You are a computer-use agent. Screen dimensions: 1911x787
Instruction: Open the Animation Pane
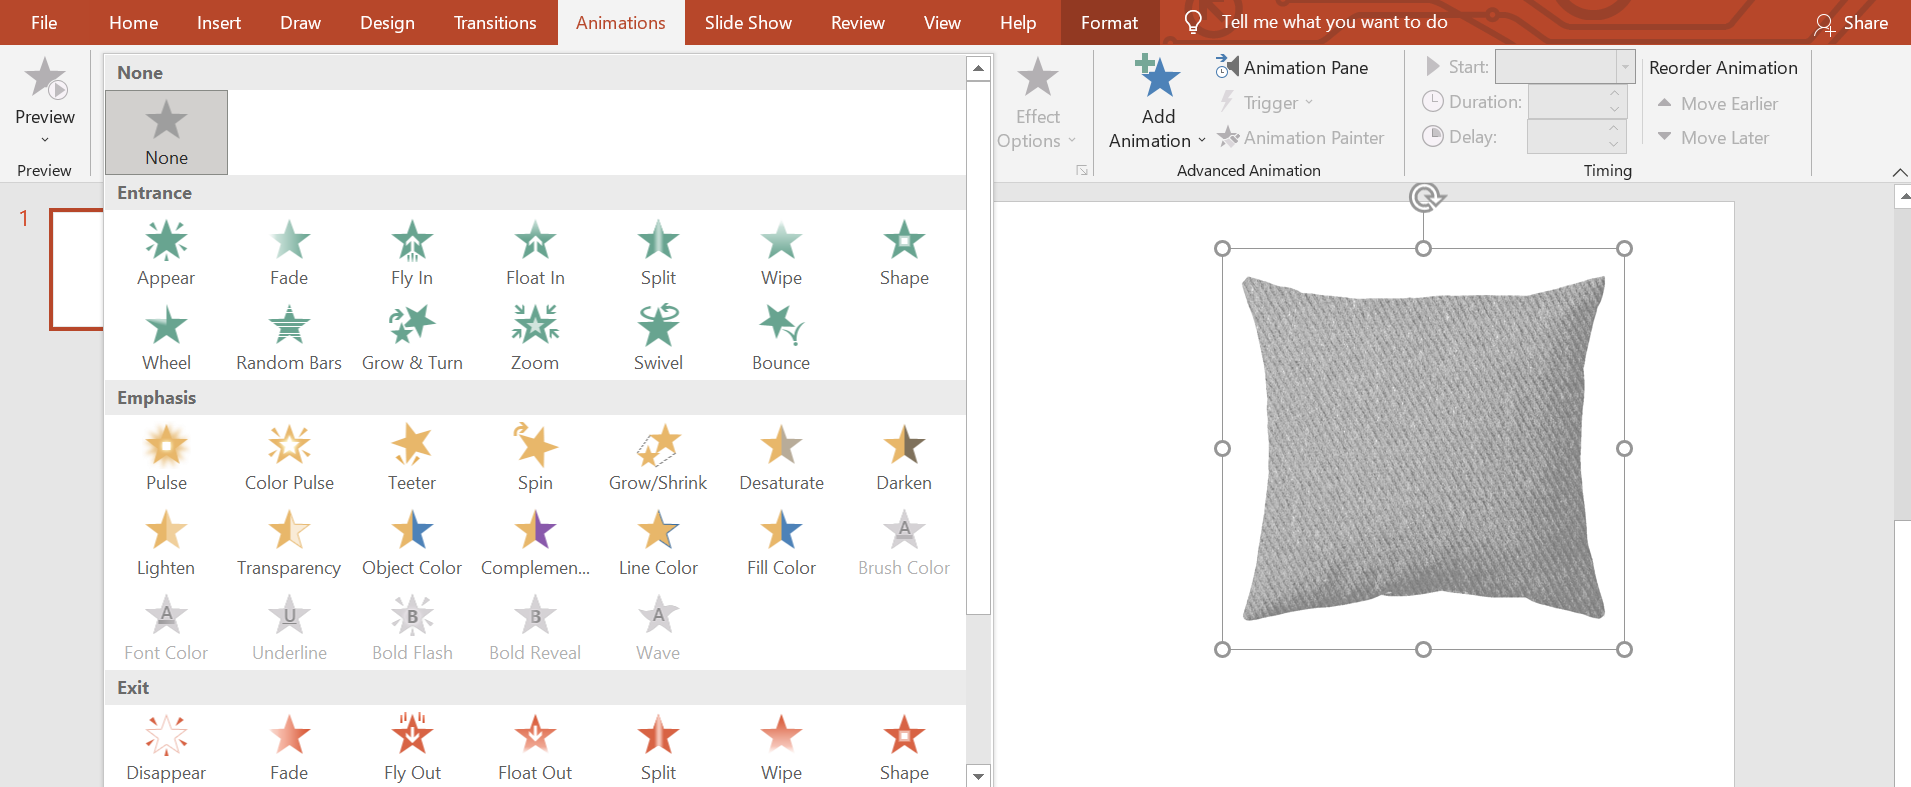pos(1292,67)
